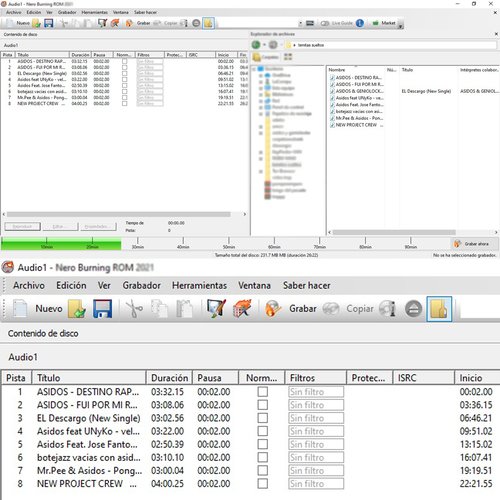The width and height of the screenshot is (500, 500).
Task: Open Sin filtro box for track 2 in enlarged list
Action: (x=316, y=405)
